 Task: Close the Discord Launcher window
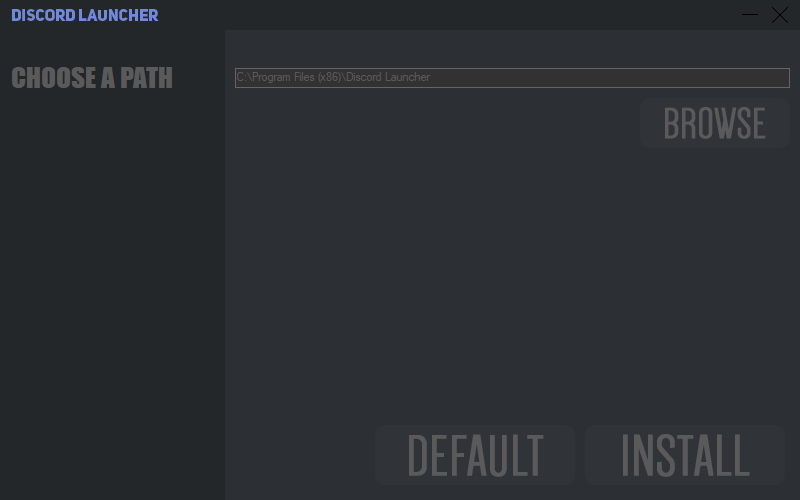click(780, 15)
